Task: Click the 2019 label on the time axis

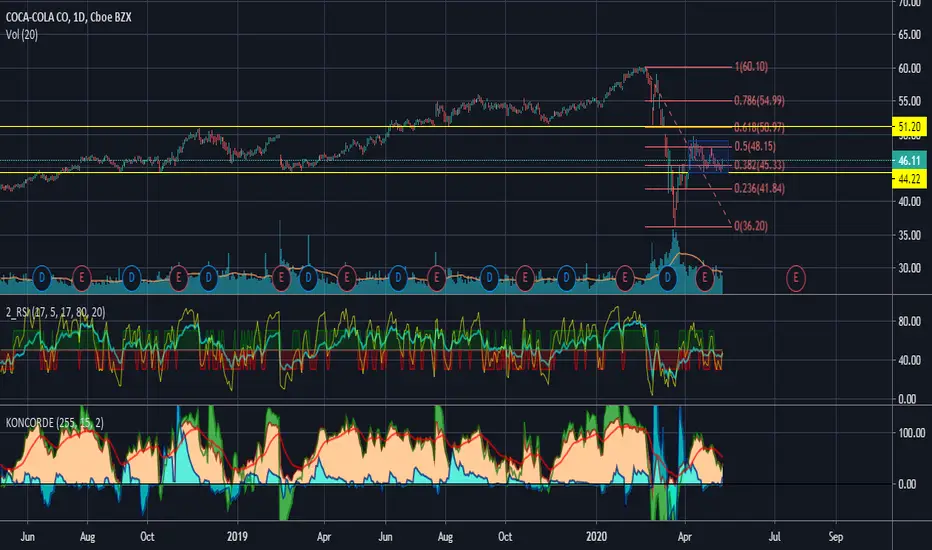Action: pos(237,536)
